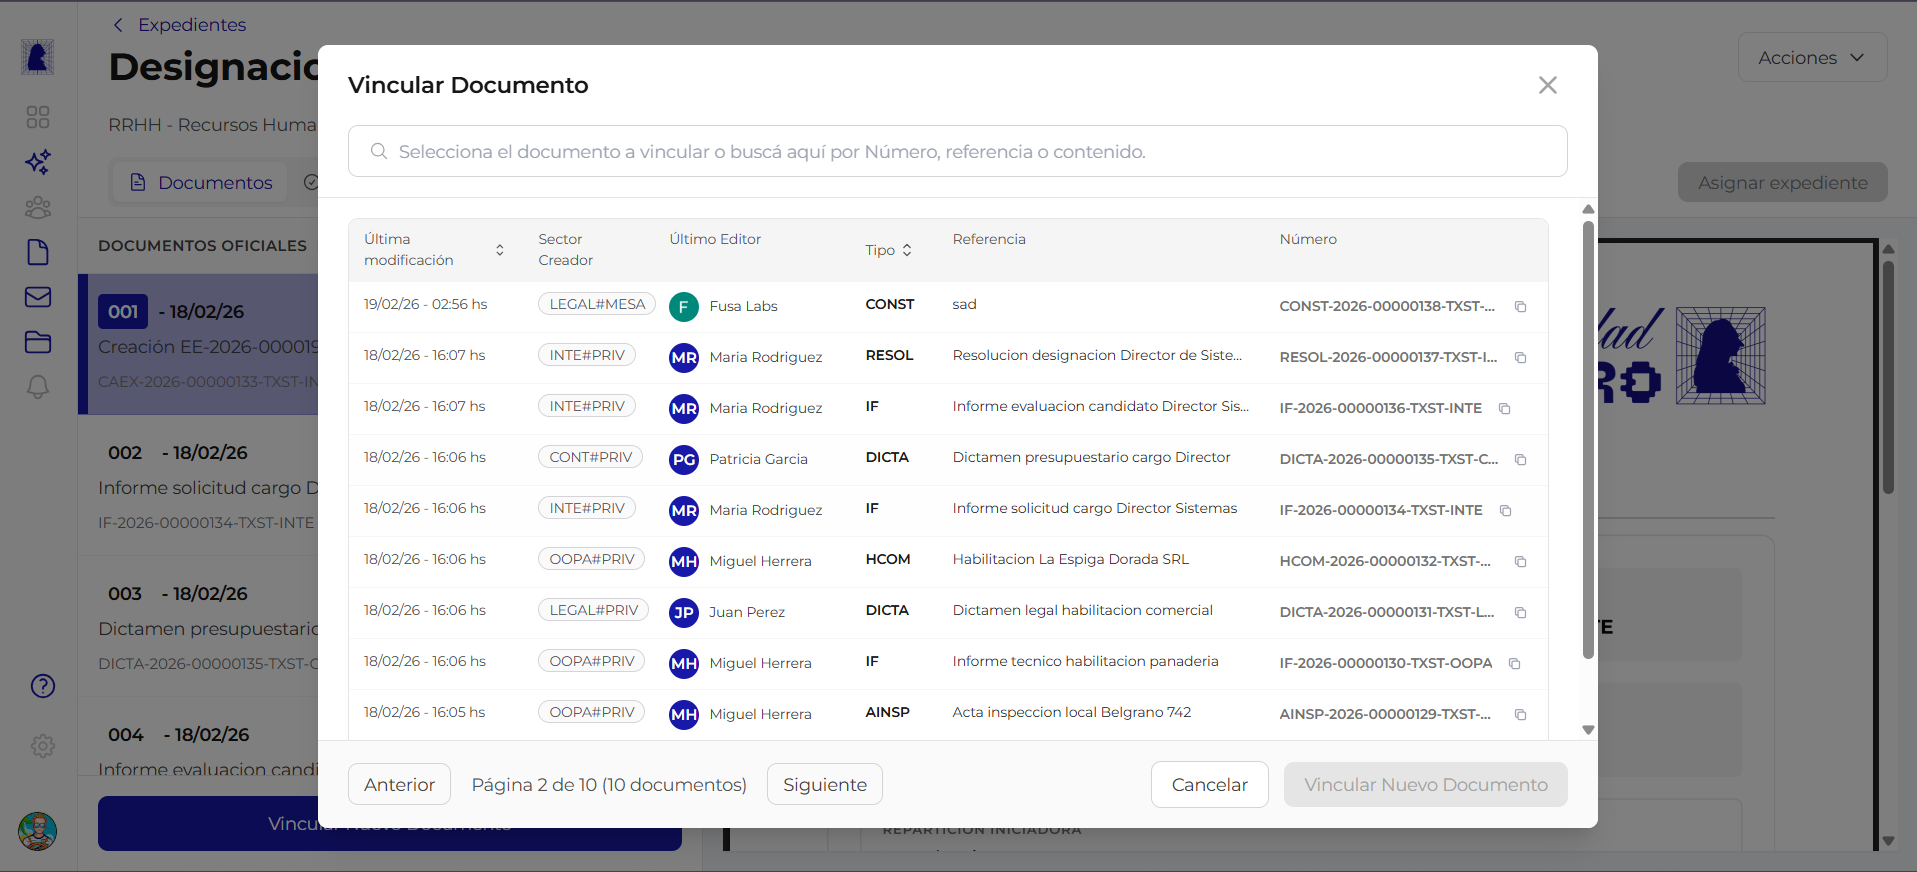Image resolution: width=1917 pixels, height=872 pixels.
Task: Open the Acciones dropdown
Action: (1811, 58)
